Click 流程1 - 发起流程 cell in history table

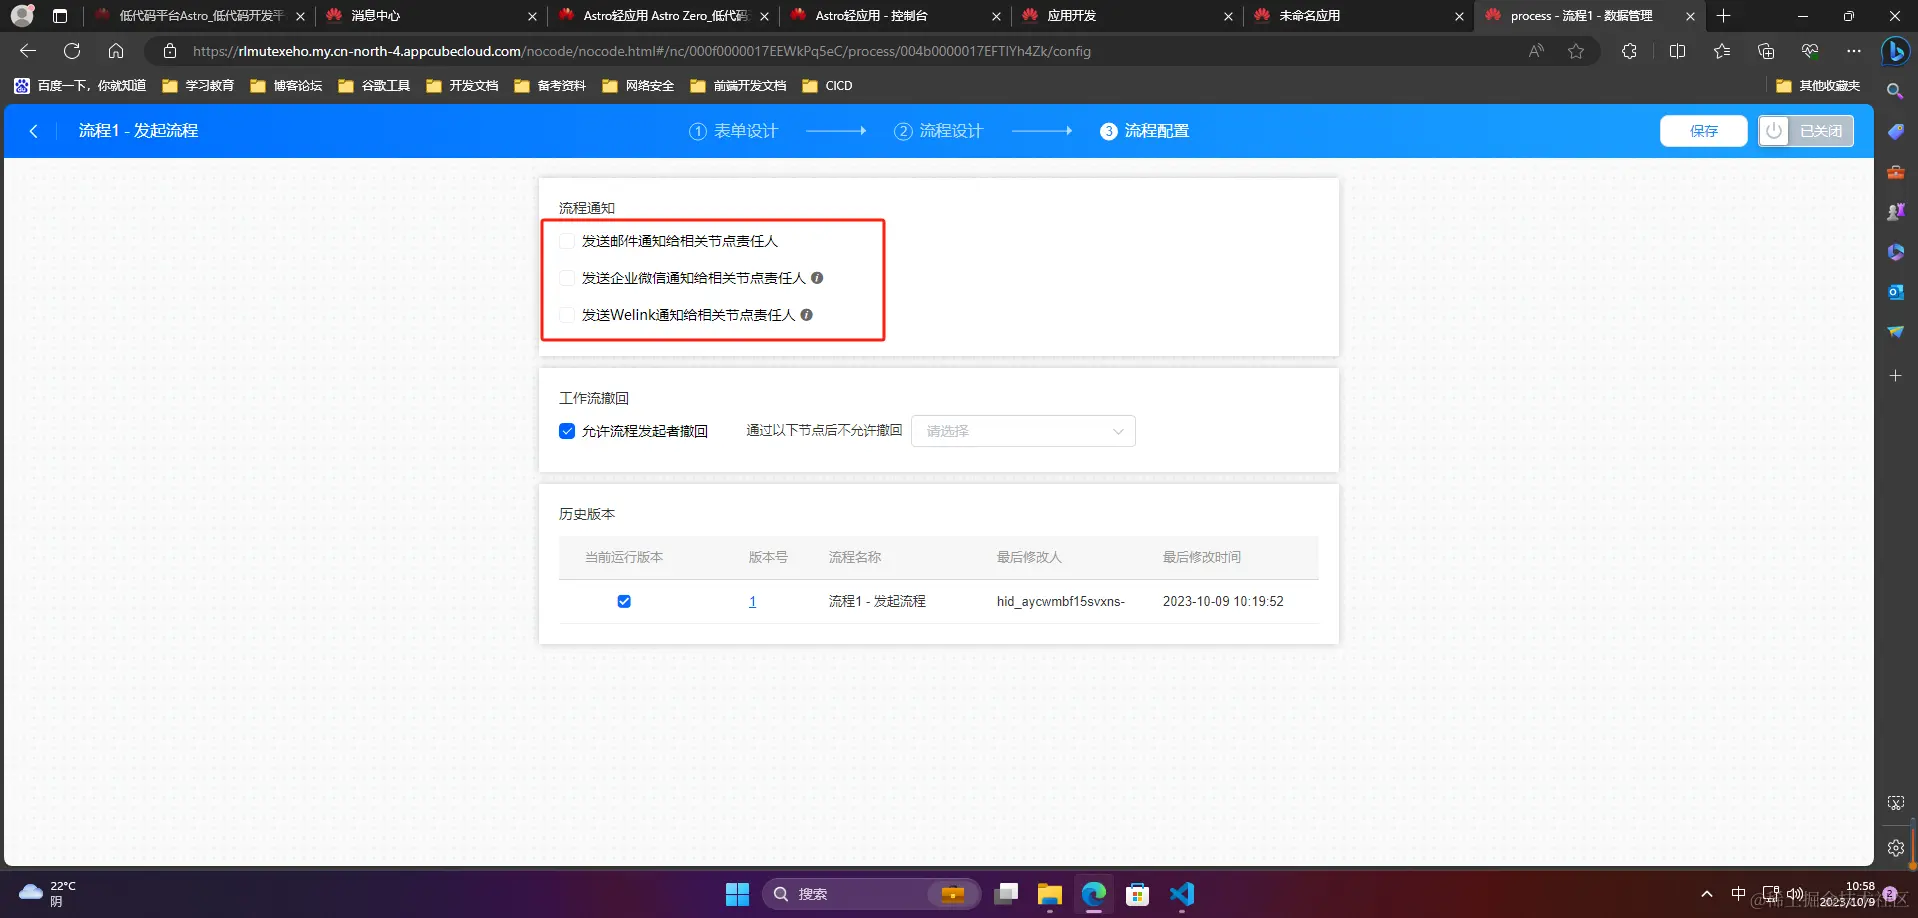pyautogui.click(x=877, y=601)
